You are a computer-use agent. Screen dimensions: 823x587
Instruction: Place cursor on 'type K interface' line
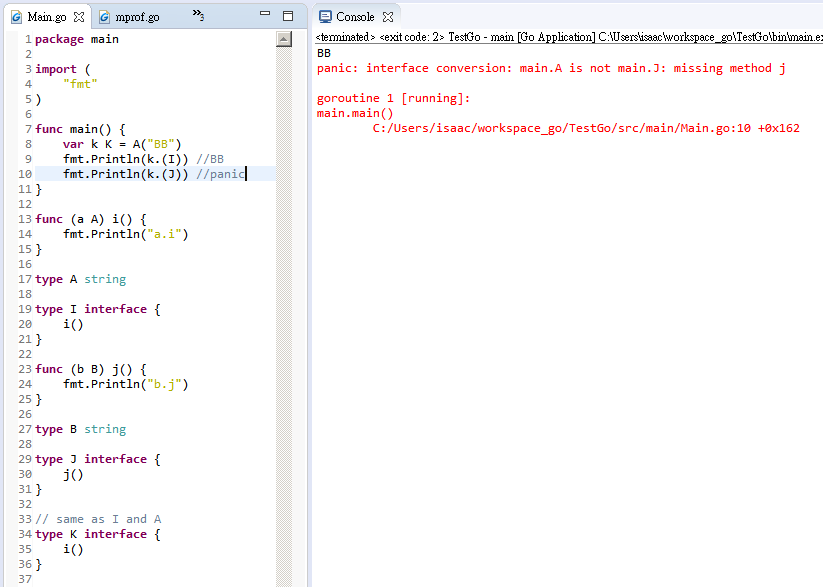(97, 534)
